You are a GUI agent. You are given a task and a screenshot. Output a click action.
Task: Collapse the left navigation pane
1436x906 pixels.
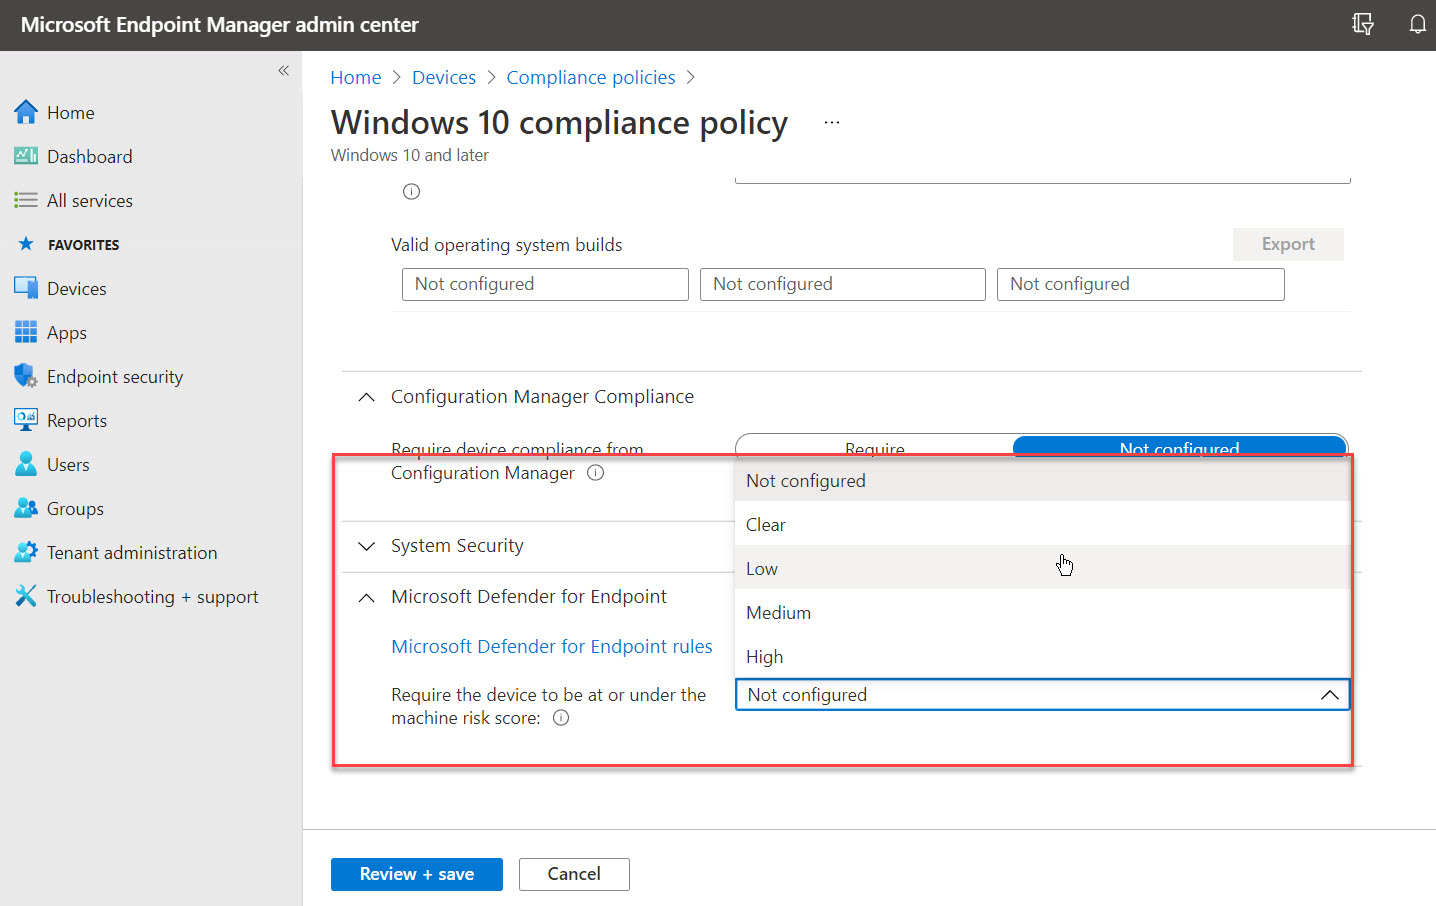[x=283, y=70]
